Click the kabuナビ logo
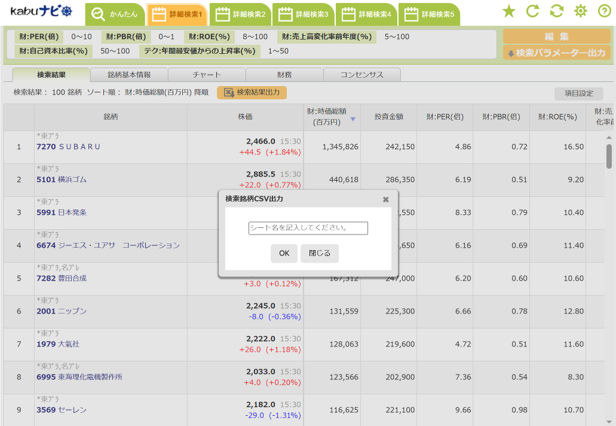 pos(41,11)
